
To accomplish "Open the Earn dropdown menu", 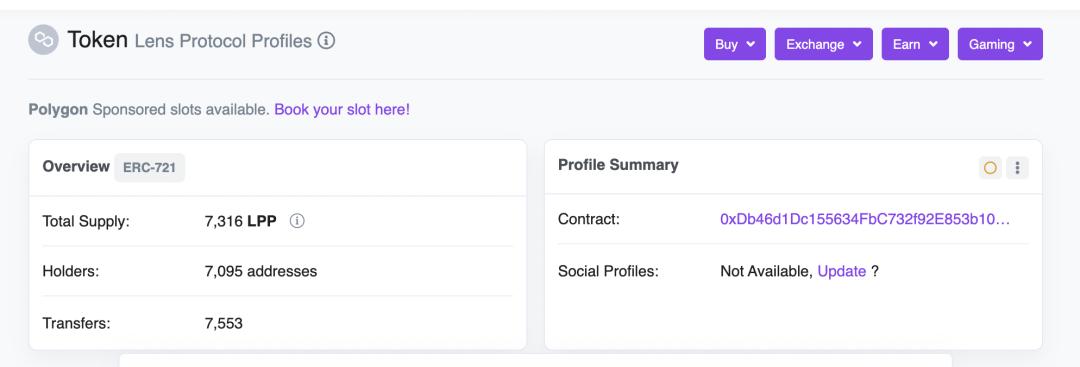I will coord(915,44).
